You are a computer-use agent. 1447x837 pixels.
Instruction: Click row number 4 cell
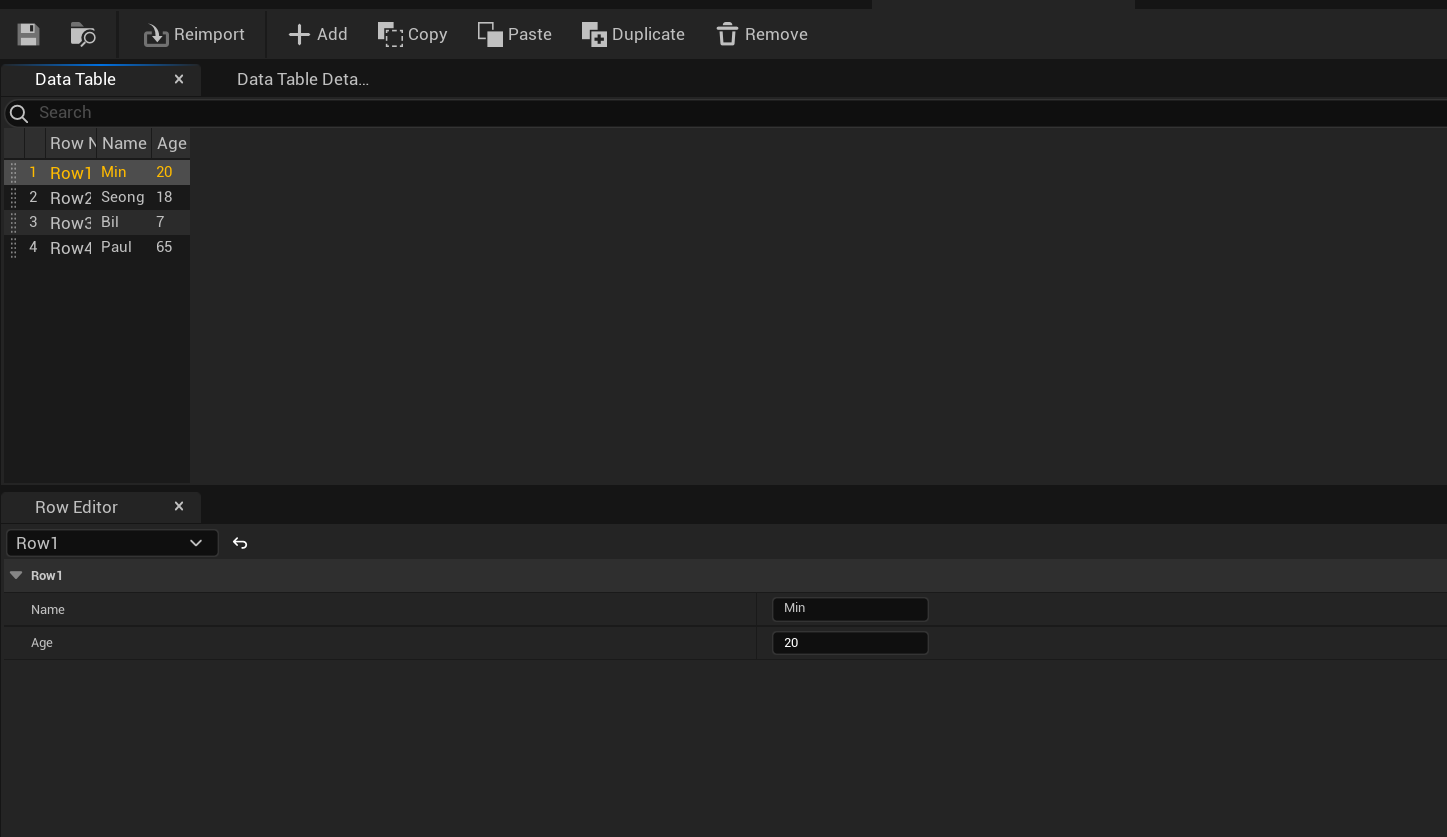click(x=33, y=247)
